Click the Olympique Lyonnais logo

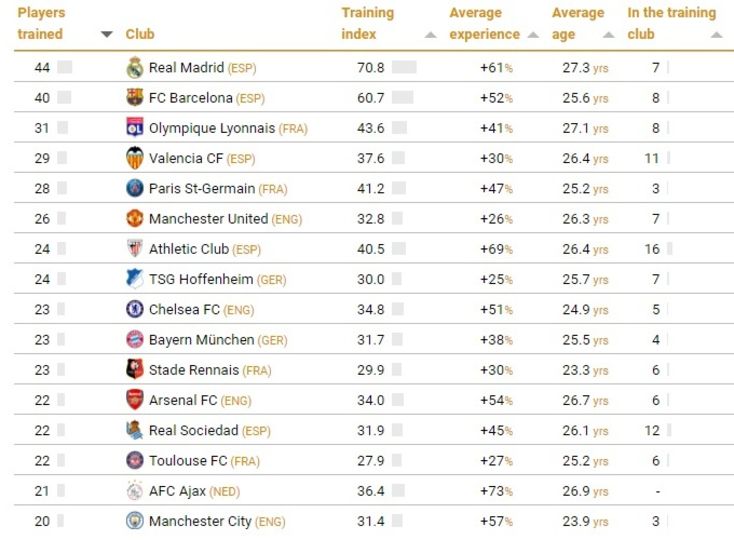point(135,128)
